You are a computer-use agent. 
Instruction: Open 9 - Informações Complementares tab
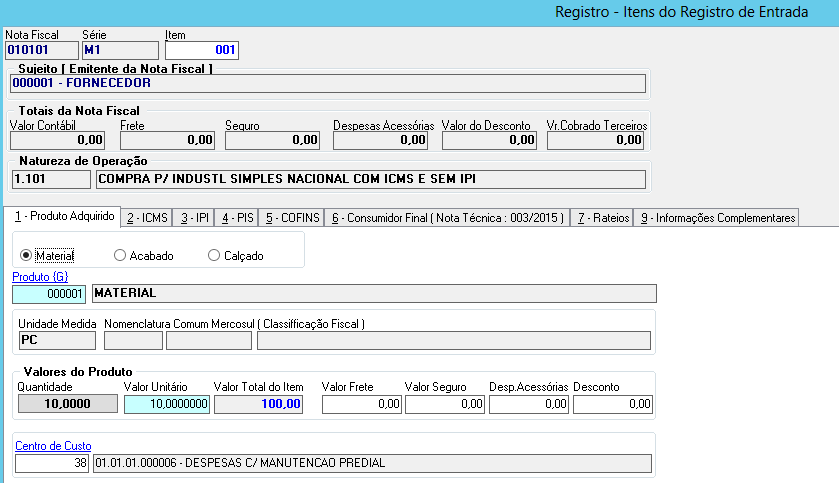point(717,218)
